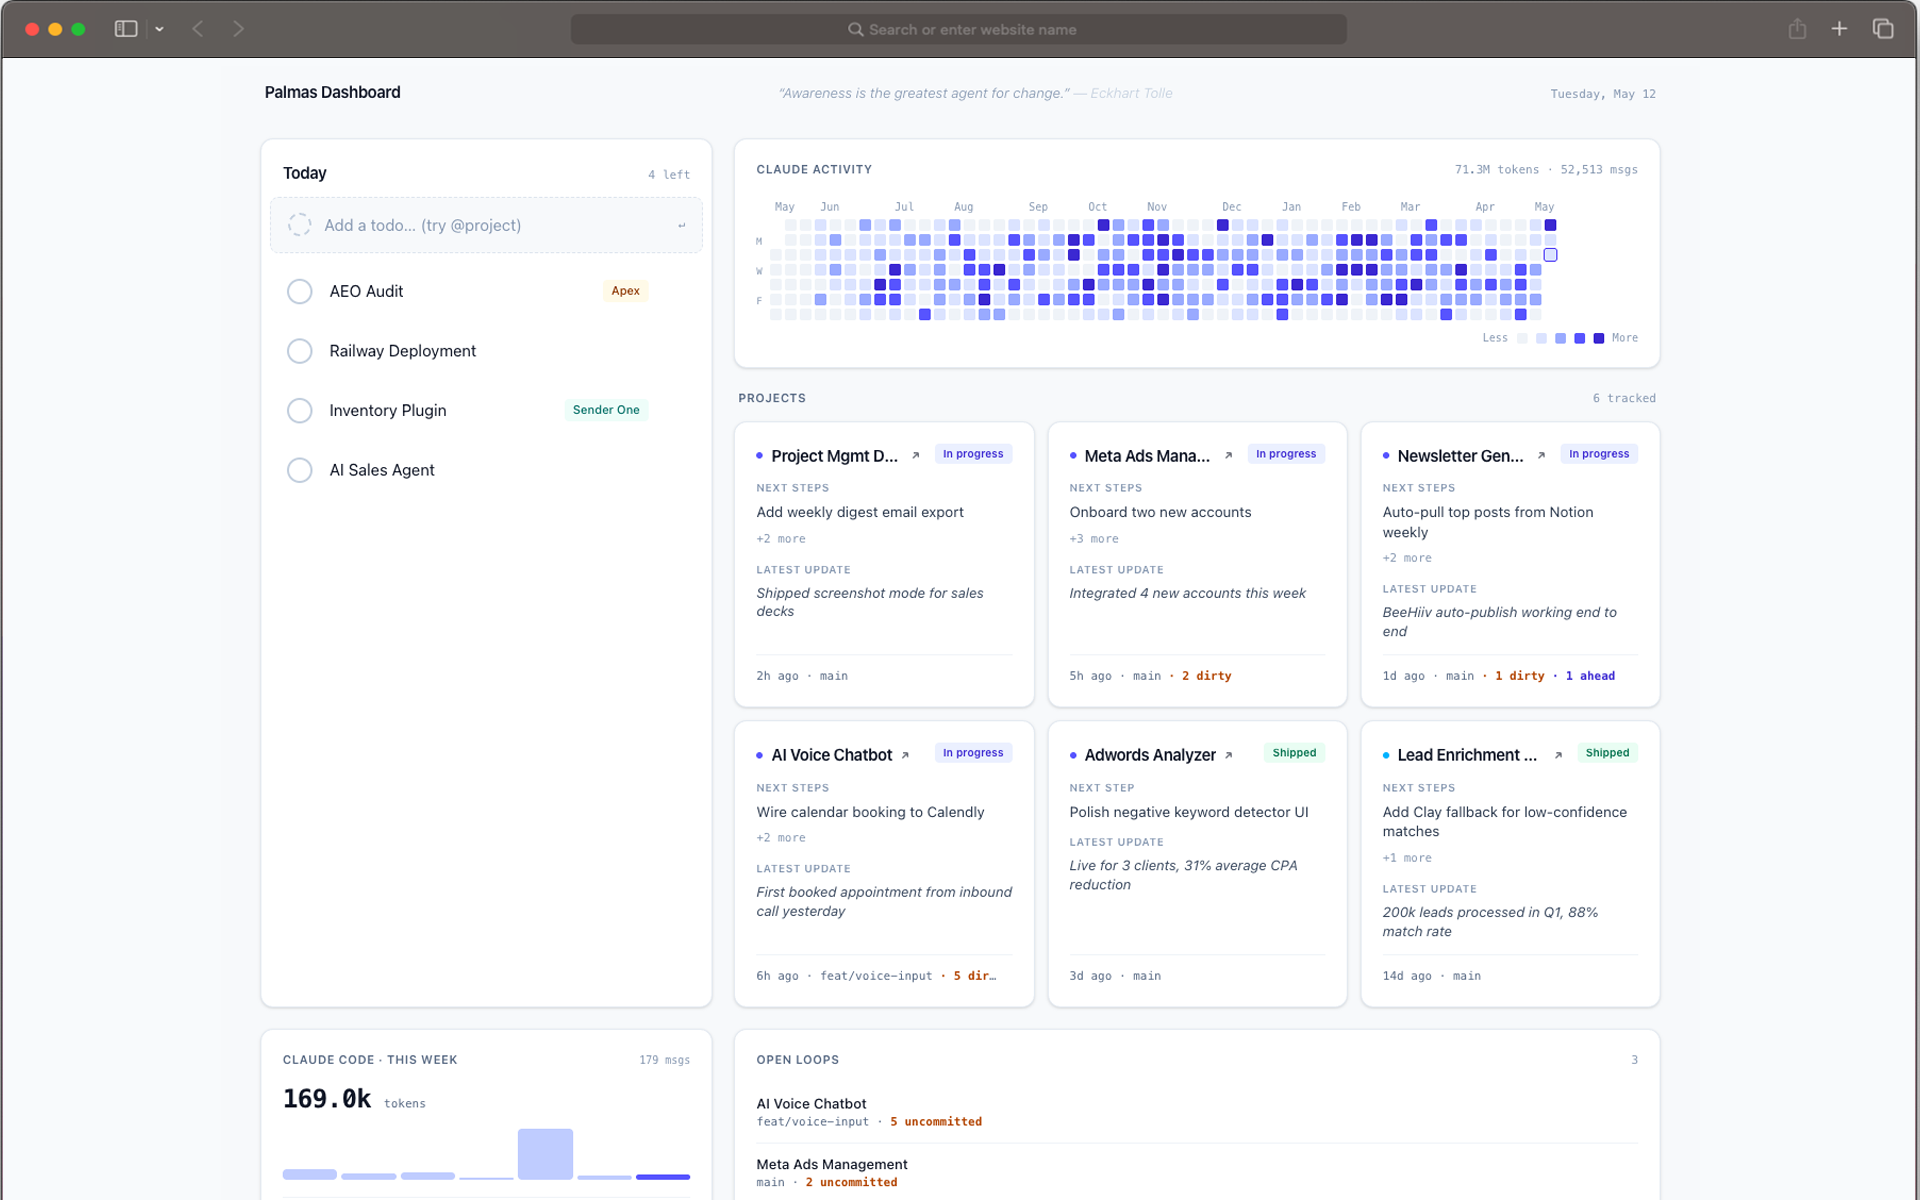Click Shipped badge on Adwords Analyzer card
The height and width of the screenshot is (1200, 1920).
tap(1294, 753)
